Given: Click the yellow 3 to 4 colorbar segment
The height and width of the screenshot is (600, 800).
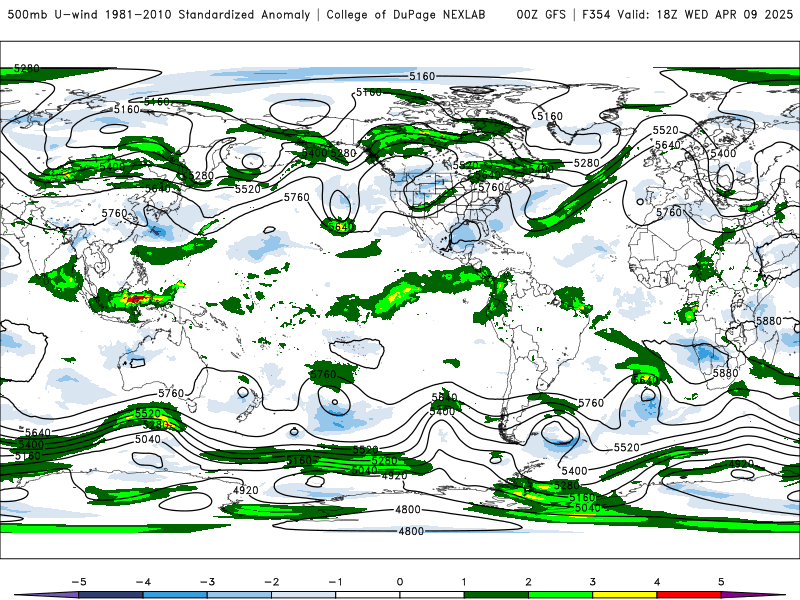Looking at the screenshot, I should pyautogui.click(x=625, y=595).
